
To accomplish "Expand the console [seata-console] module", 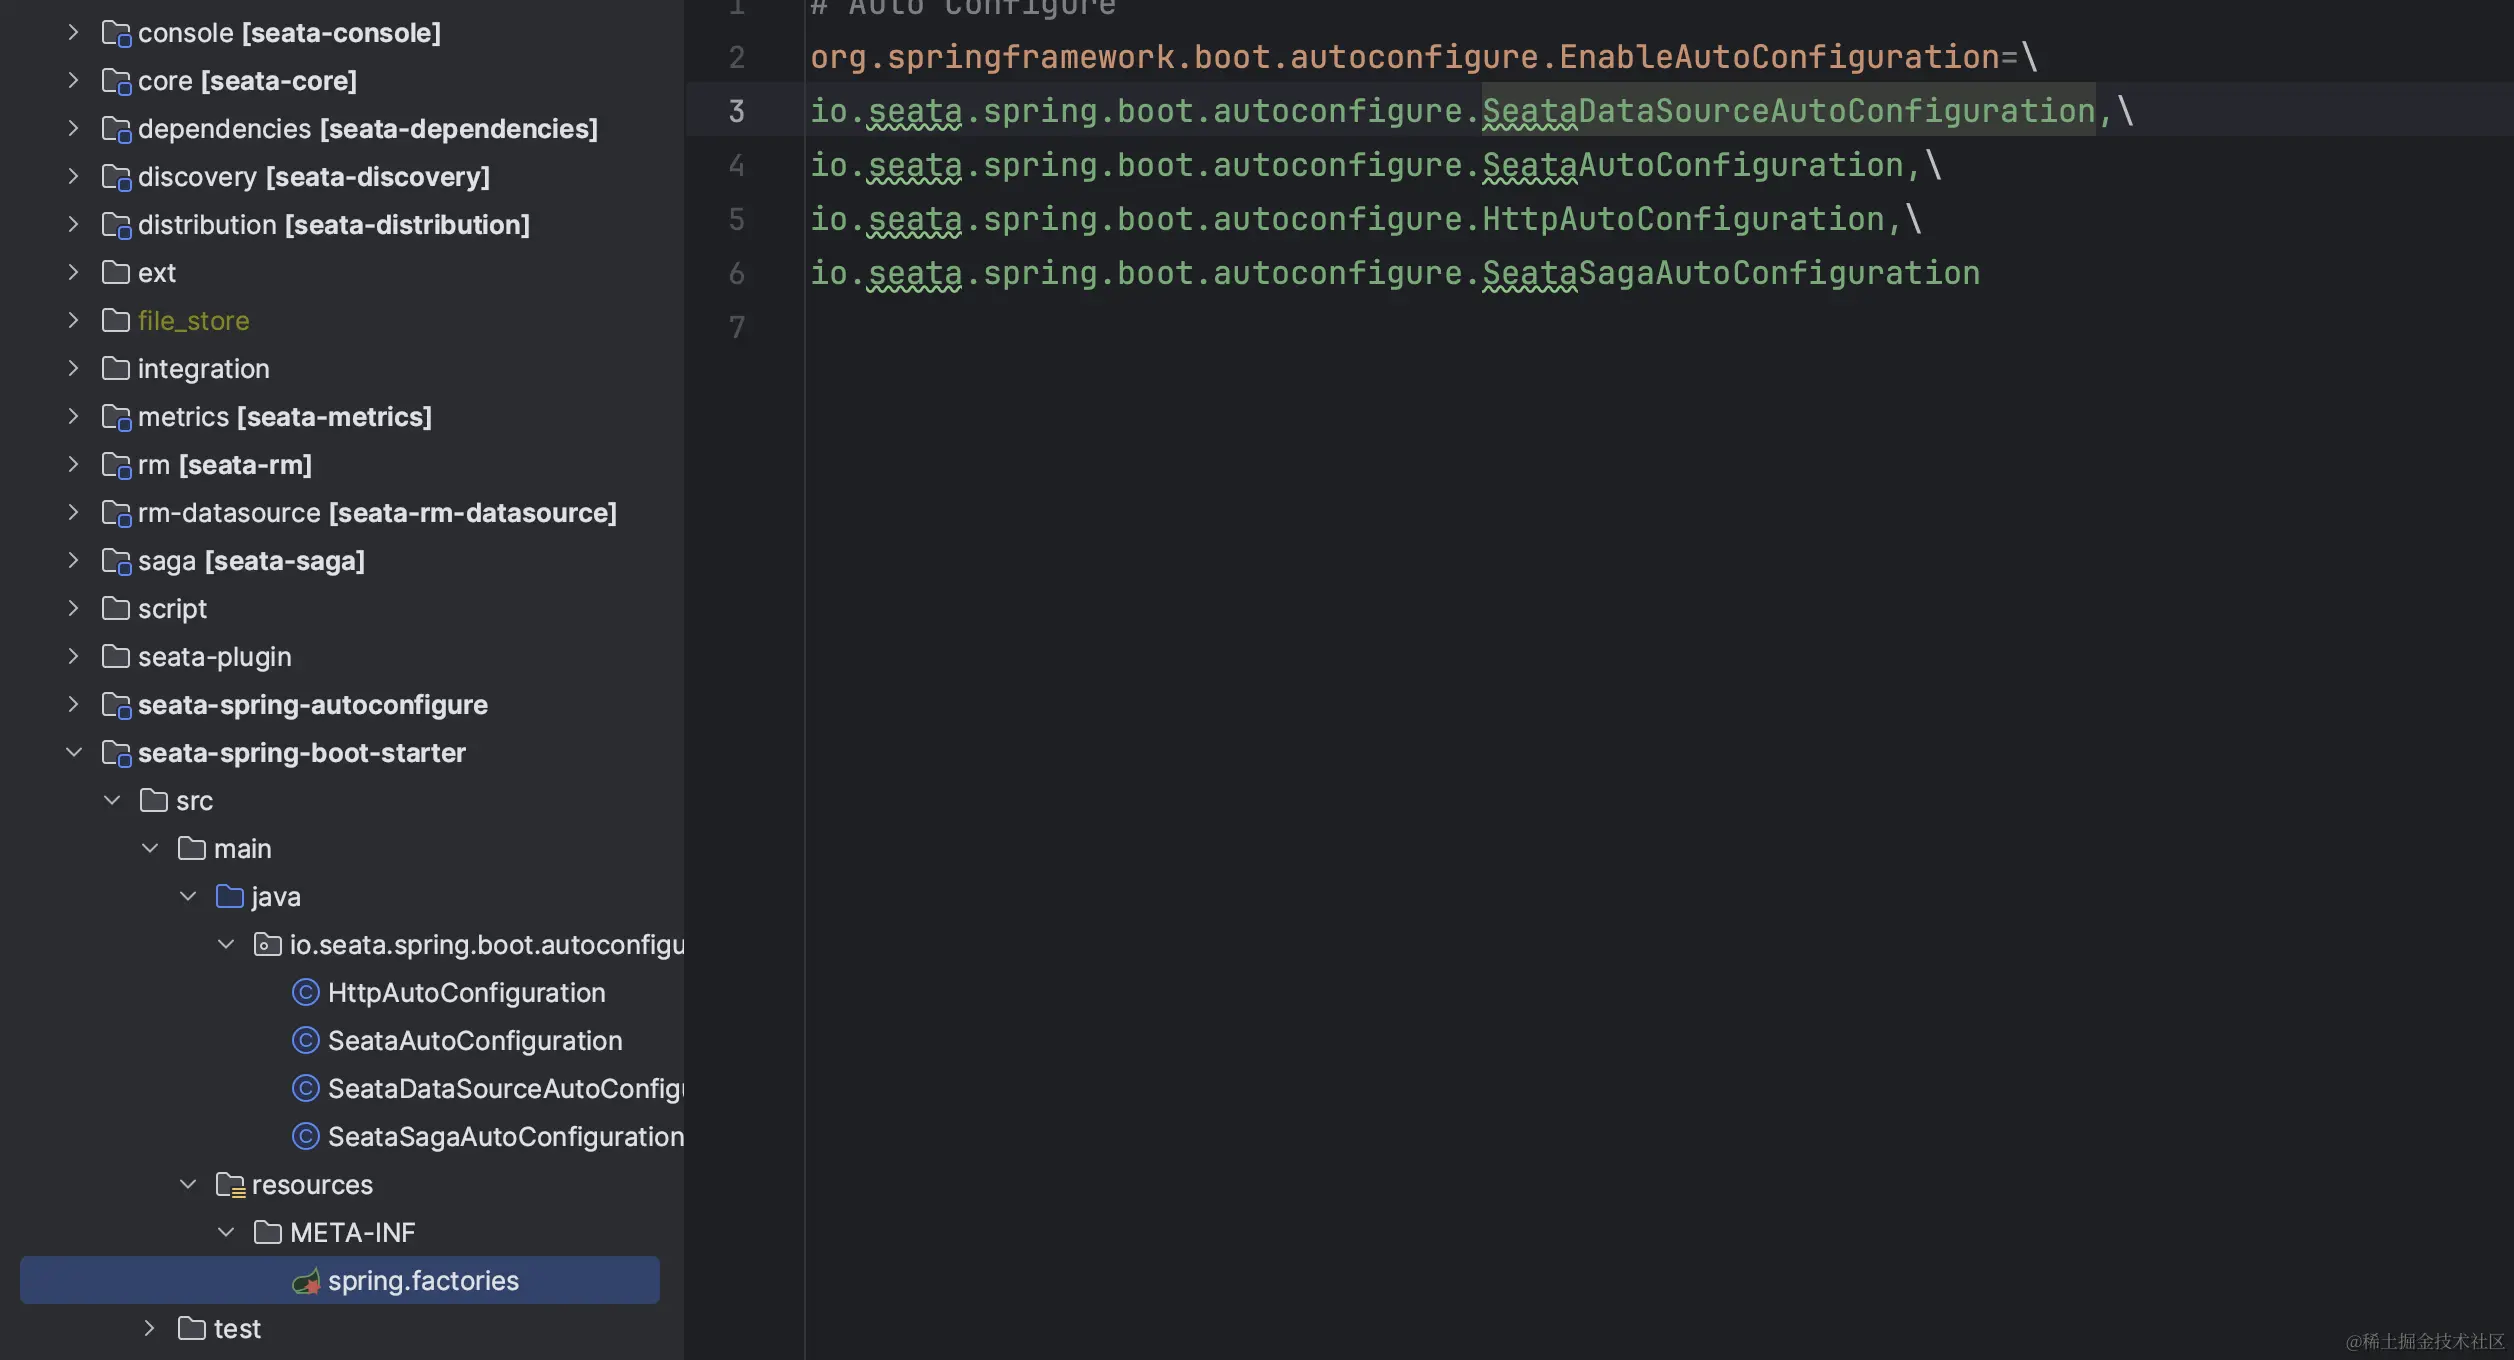I will coord(73,32).
